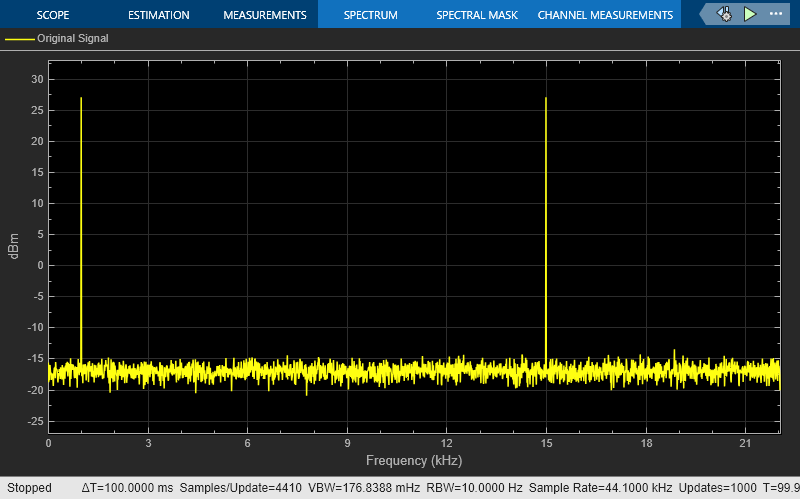Open the CHANNEL MEASUREMENTS tab
Viewport: 800px width, 499px height.
point(605,15)
